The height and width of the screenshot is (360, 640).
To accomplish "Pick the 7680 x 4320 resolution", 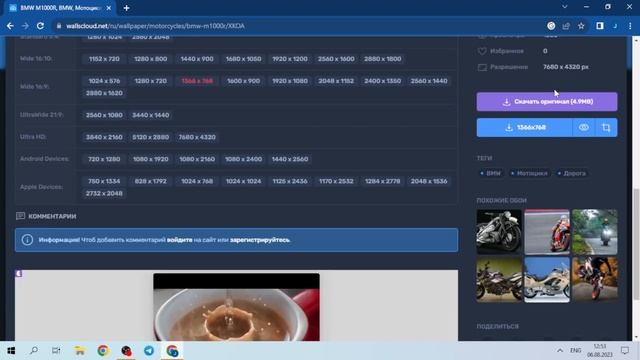I will click(197, 137).
